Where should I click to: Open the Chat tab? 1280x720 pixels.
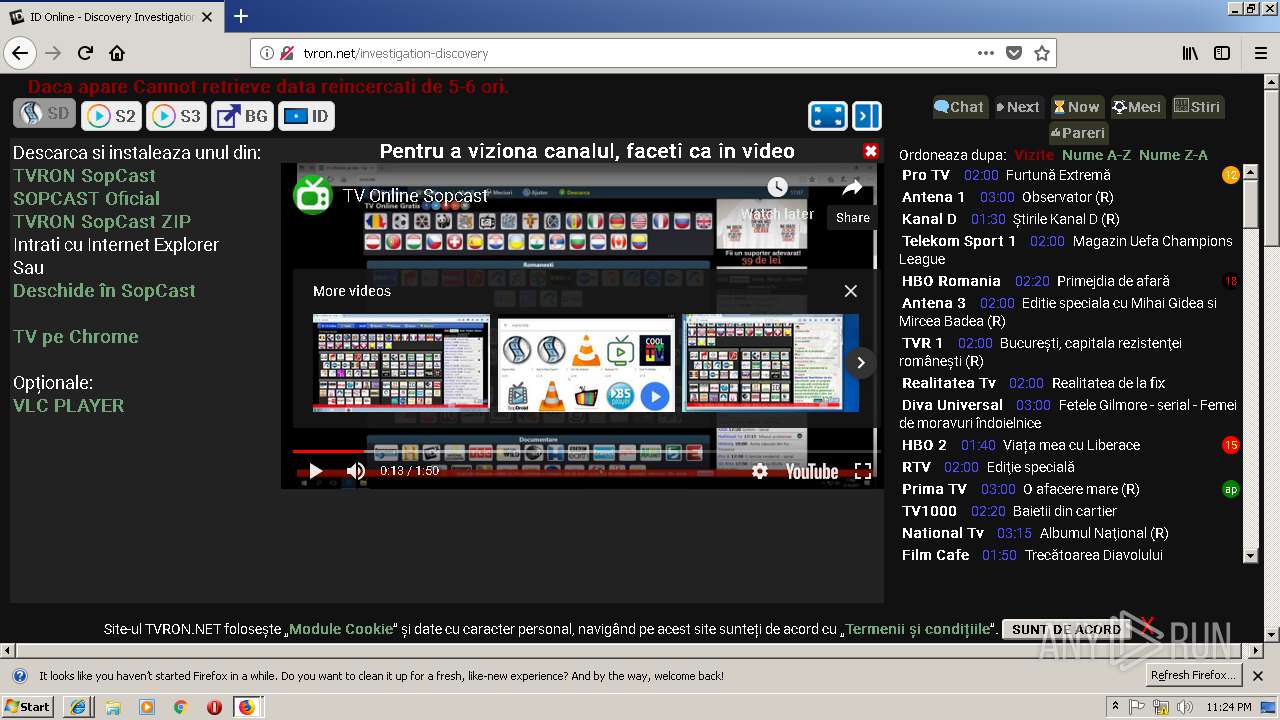point(960,107)
